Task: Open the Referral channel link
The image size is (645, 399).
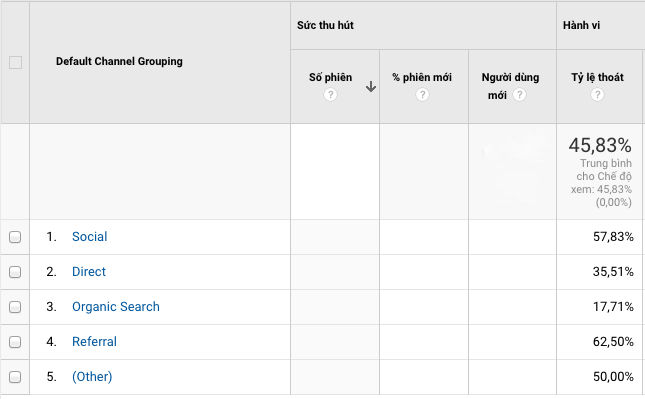Action: coord(94,341)
